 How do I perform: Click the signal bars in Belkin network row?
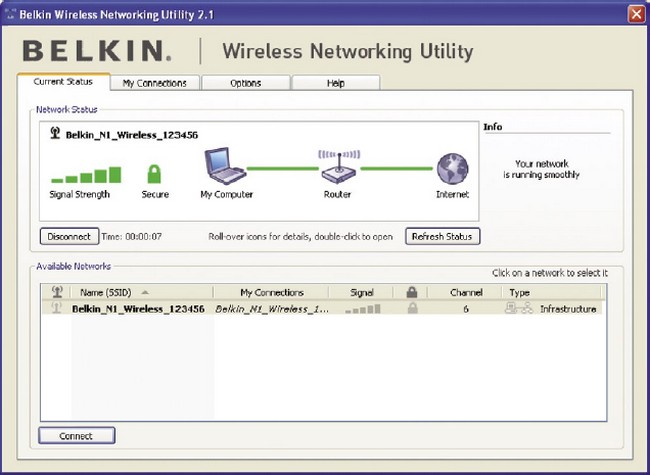pos(363,309)
